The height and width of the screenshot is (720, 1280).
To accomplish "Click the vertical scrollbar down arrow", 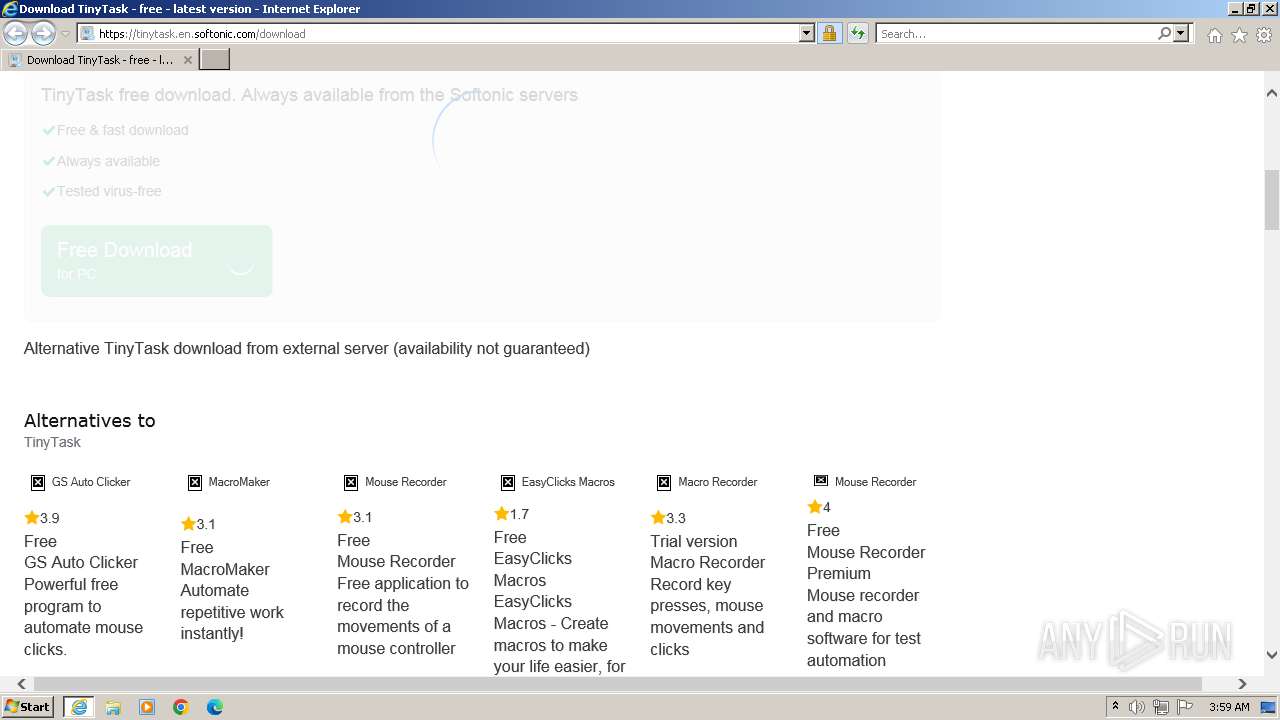I will (x=1272, y=655).
